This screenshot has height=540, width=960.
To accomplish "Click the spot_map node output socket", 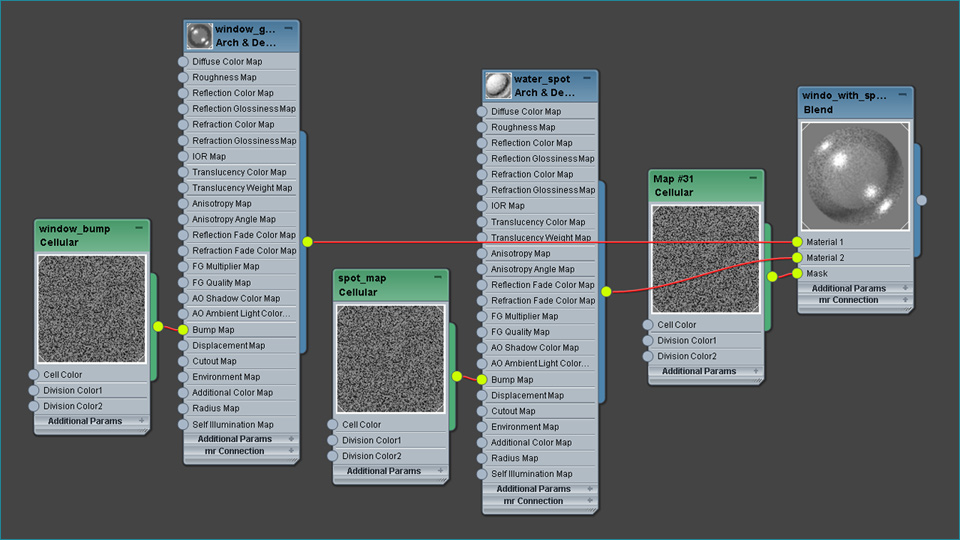I will [x=457, y=376].
